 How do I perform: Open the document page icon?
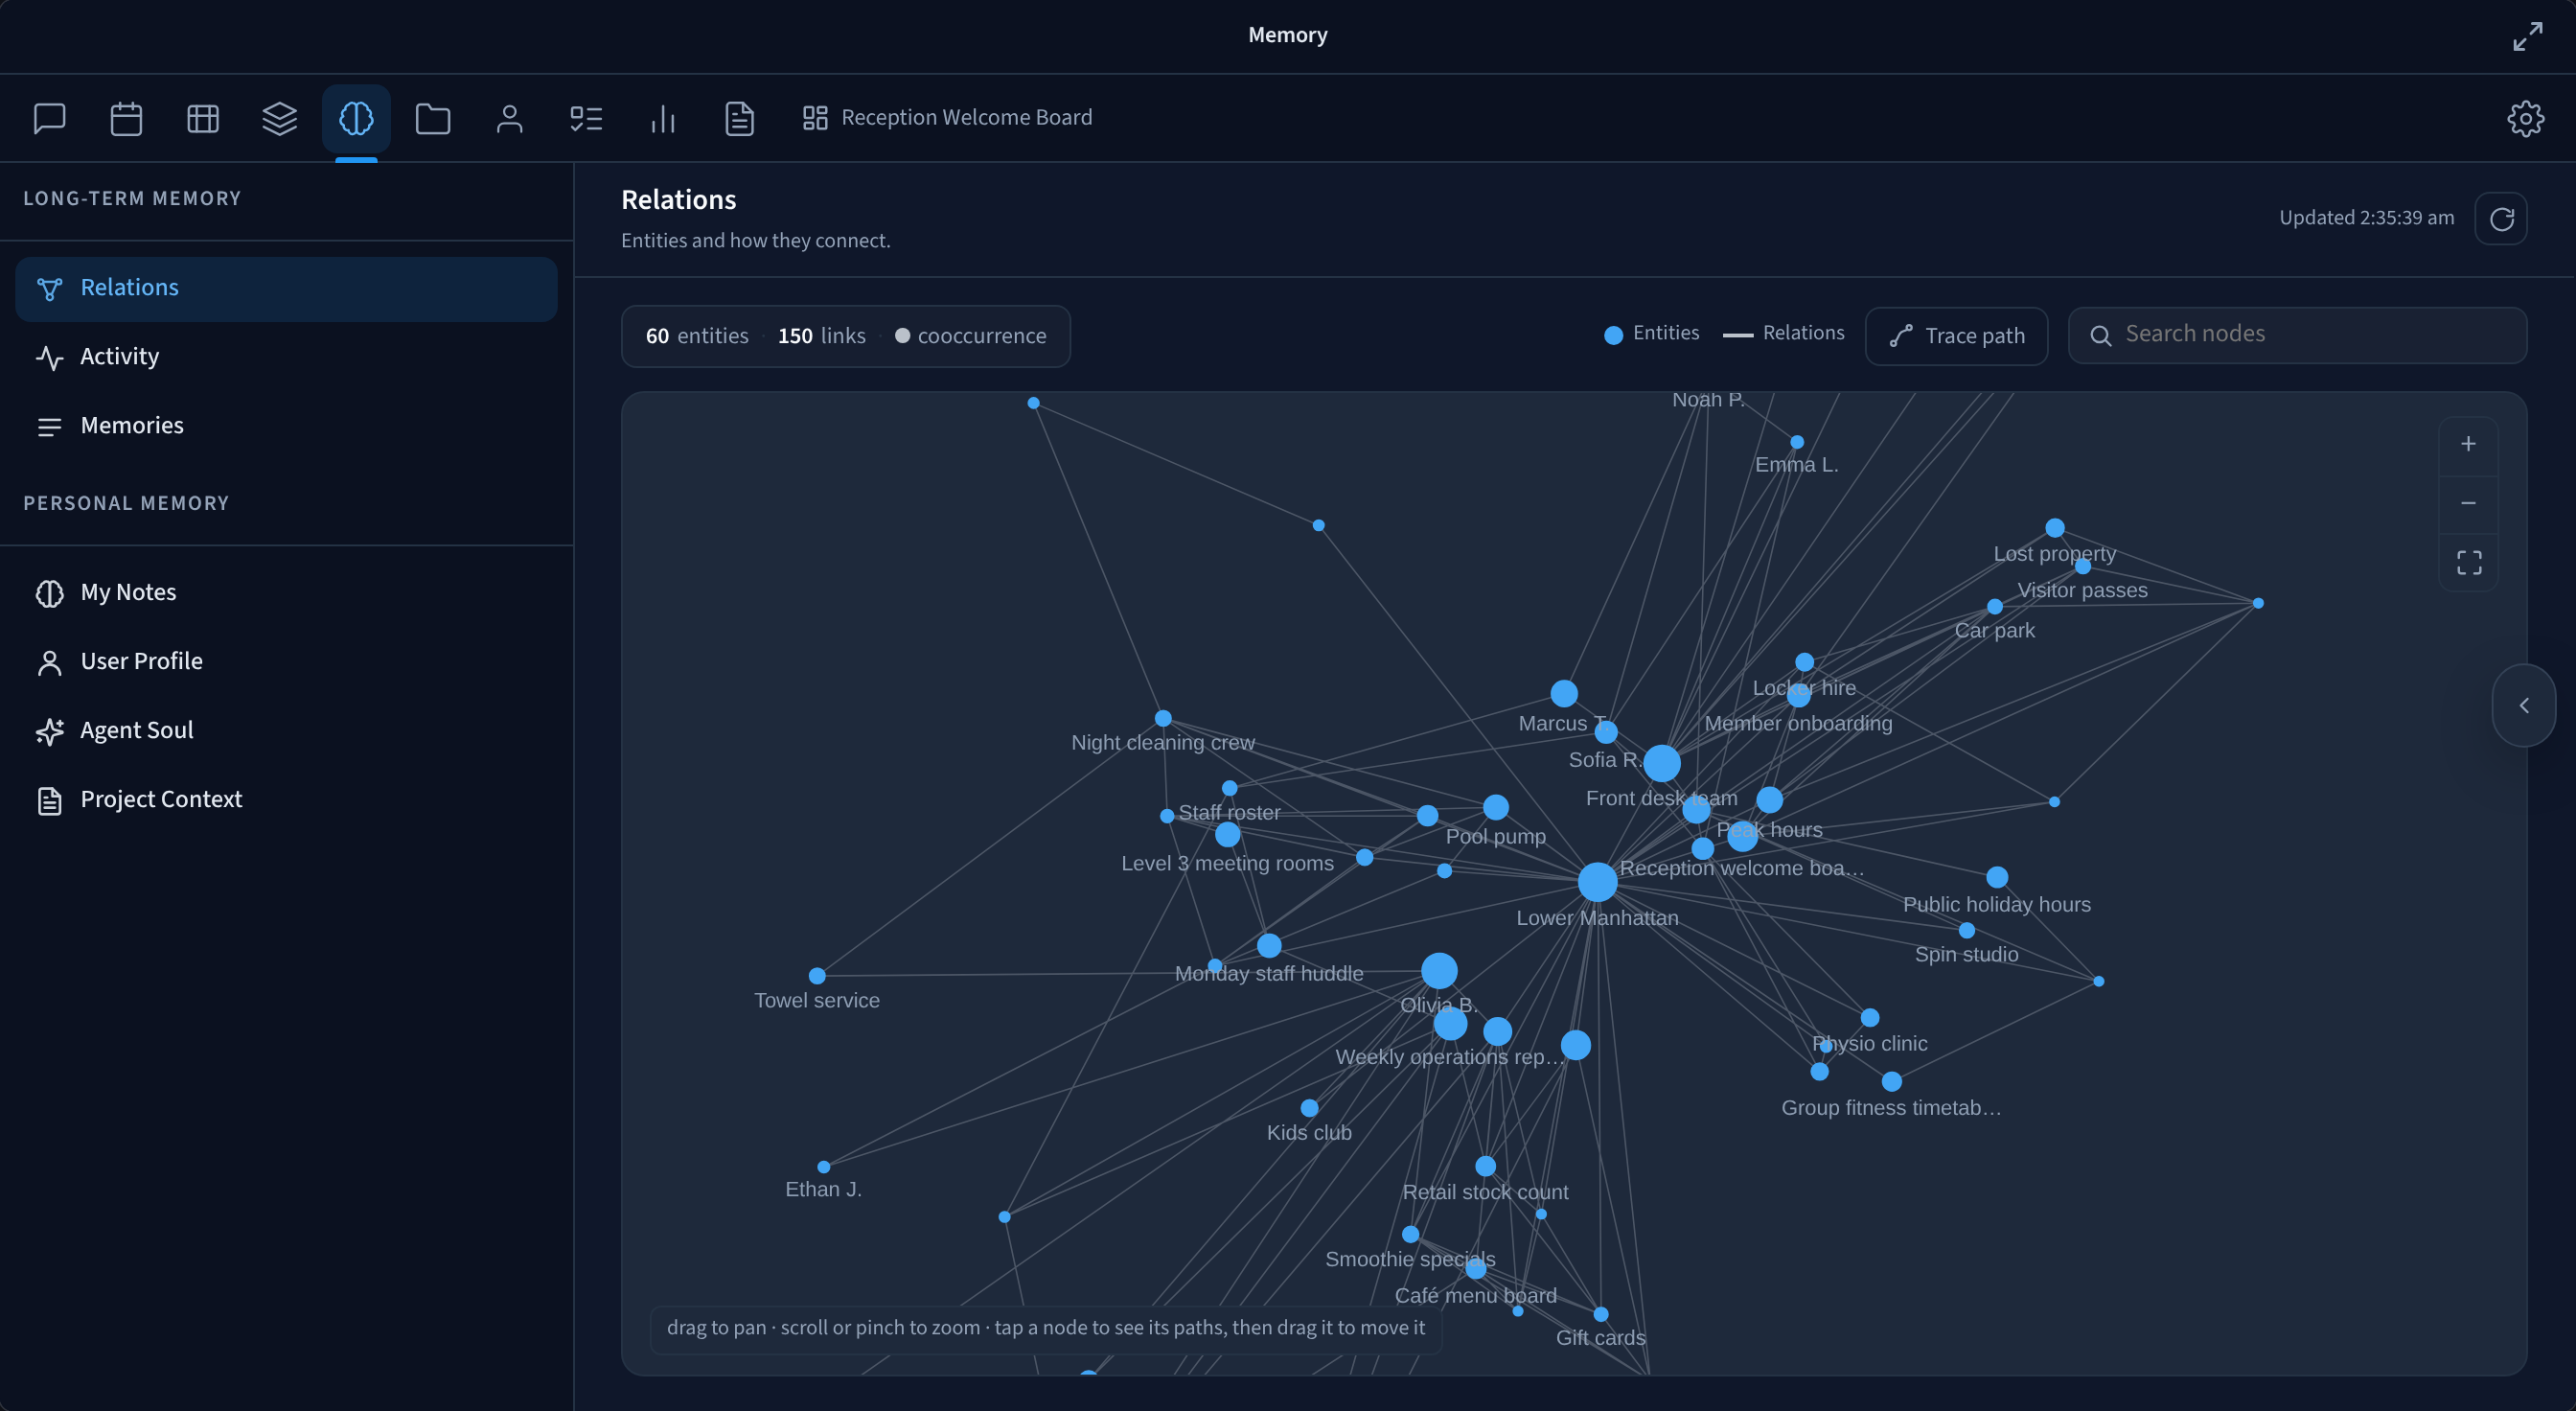[740, 118]
